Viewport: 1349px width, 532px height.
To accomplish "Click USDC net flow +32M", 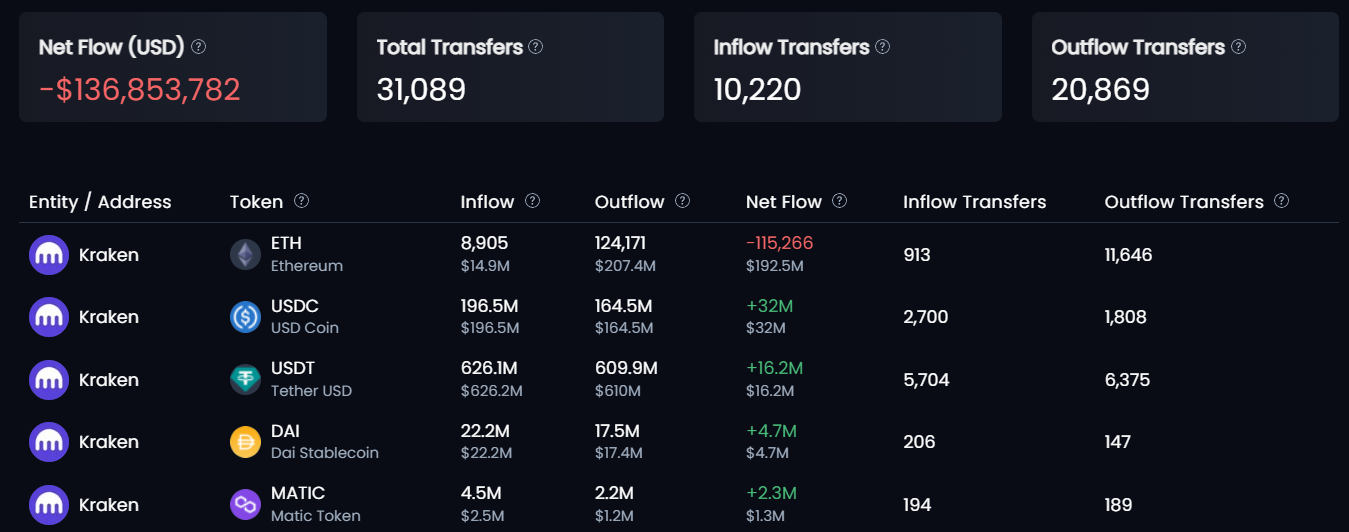I will click(x=770, y=306).
